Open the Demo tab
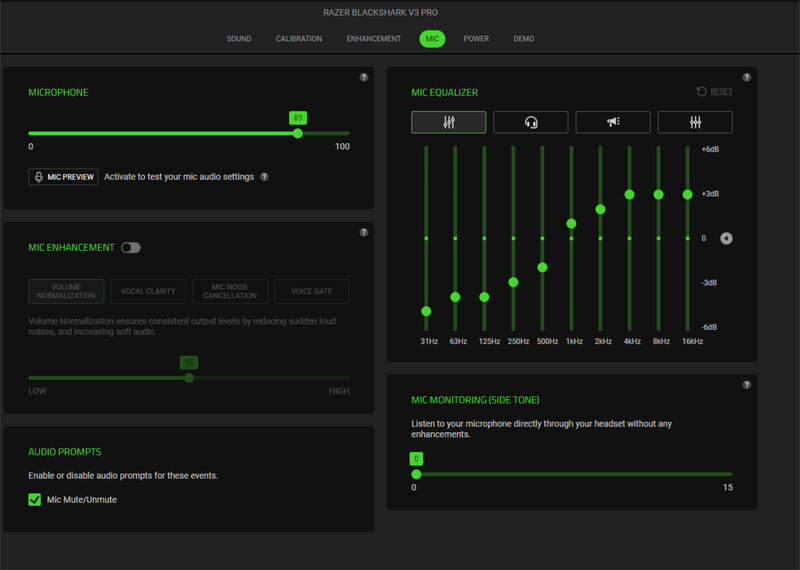 pos(523,39)
